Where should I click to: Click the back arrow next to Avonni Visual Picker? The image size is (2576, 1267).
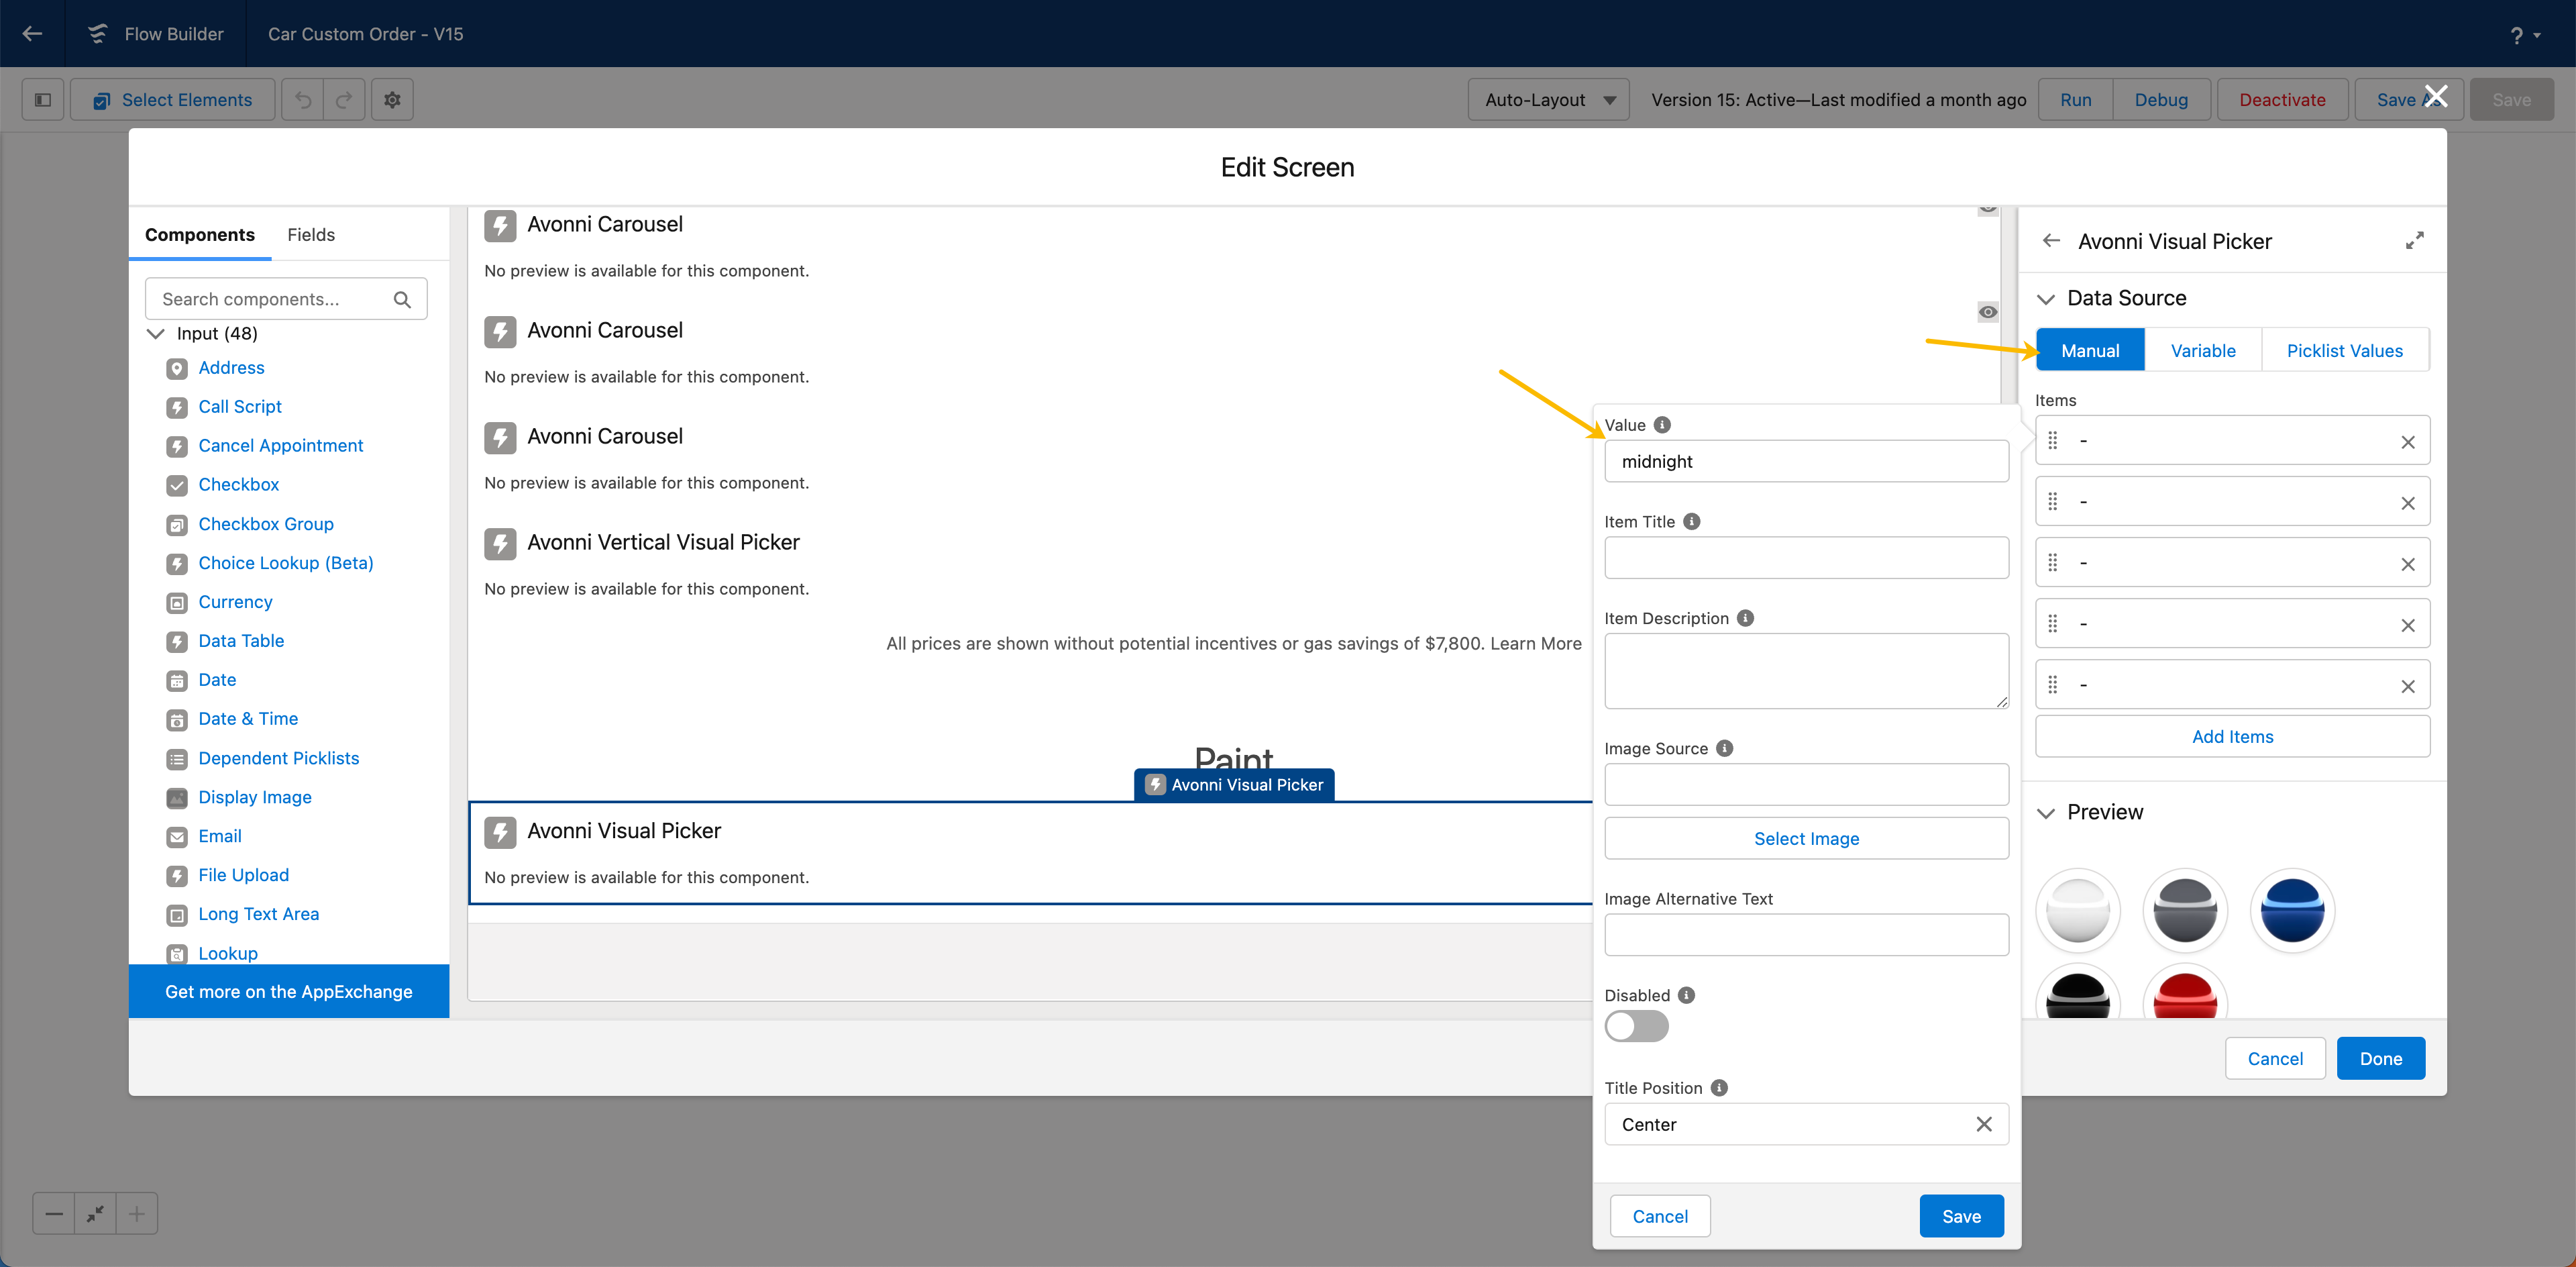(2051, 241)
